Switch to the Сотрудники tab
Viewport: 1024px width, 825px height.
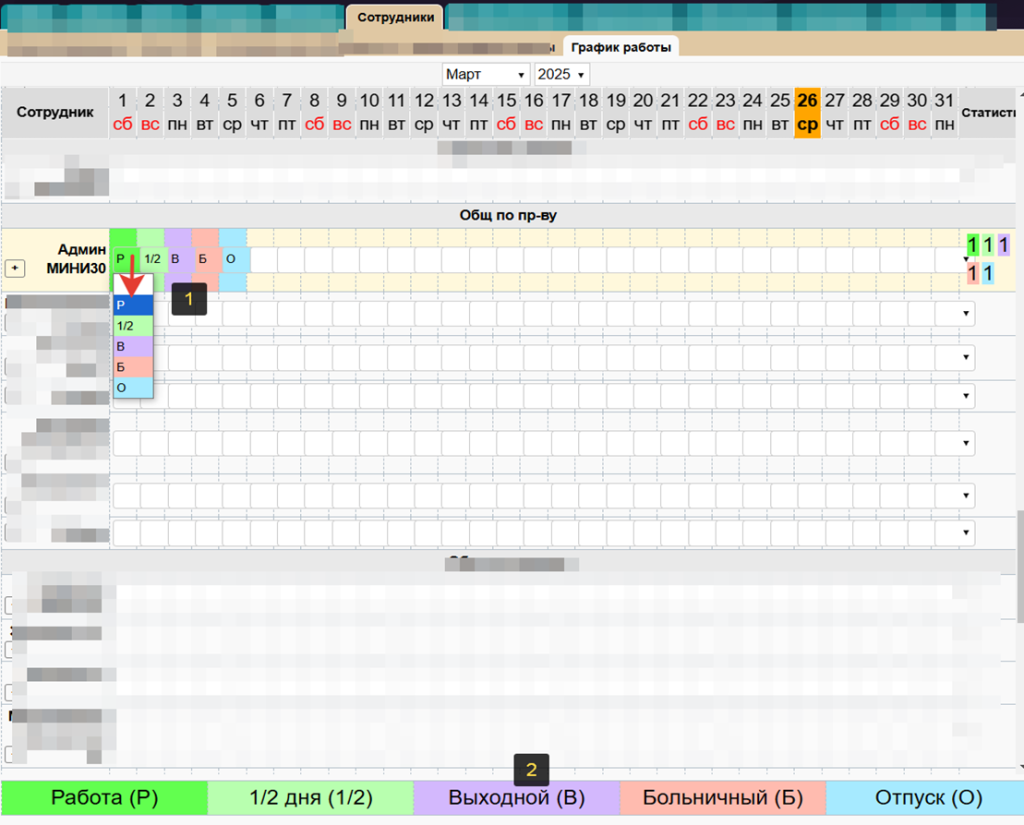tap(395, 17)
